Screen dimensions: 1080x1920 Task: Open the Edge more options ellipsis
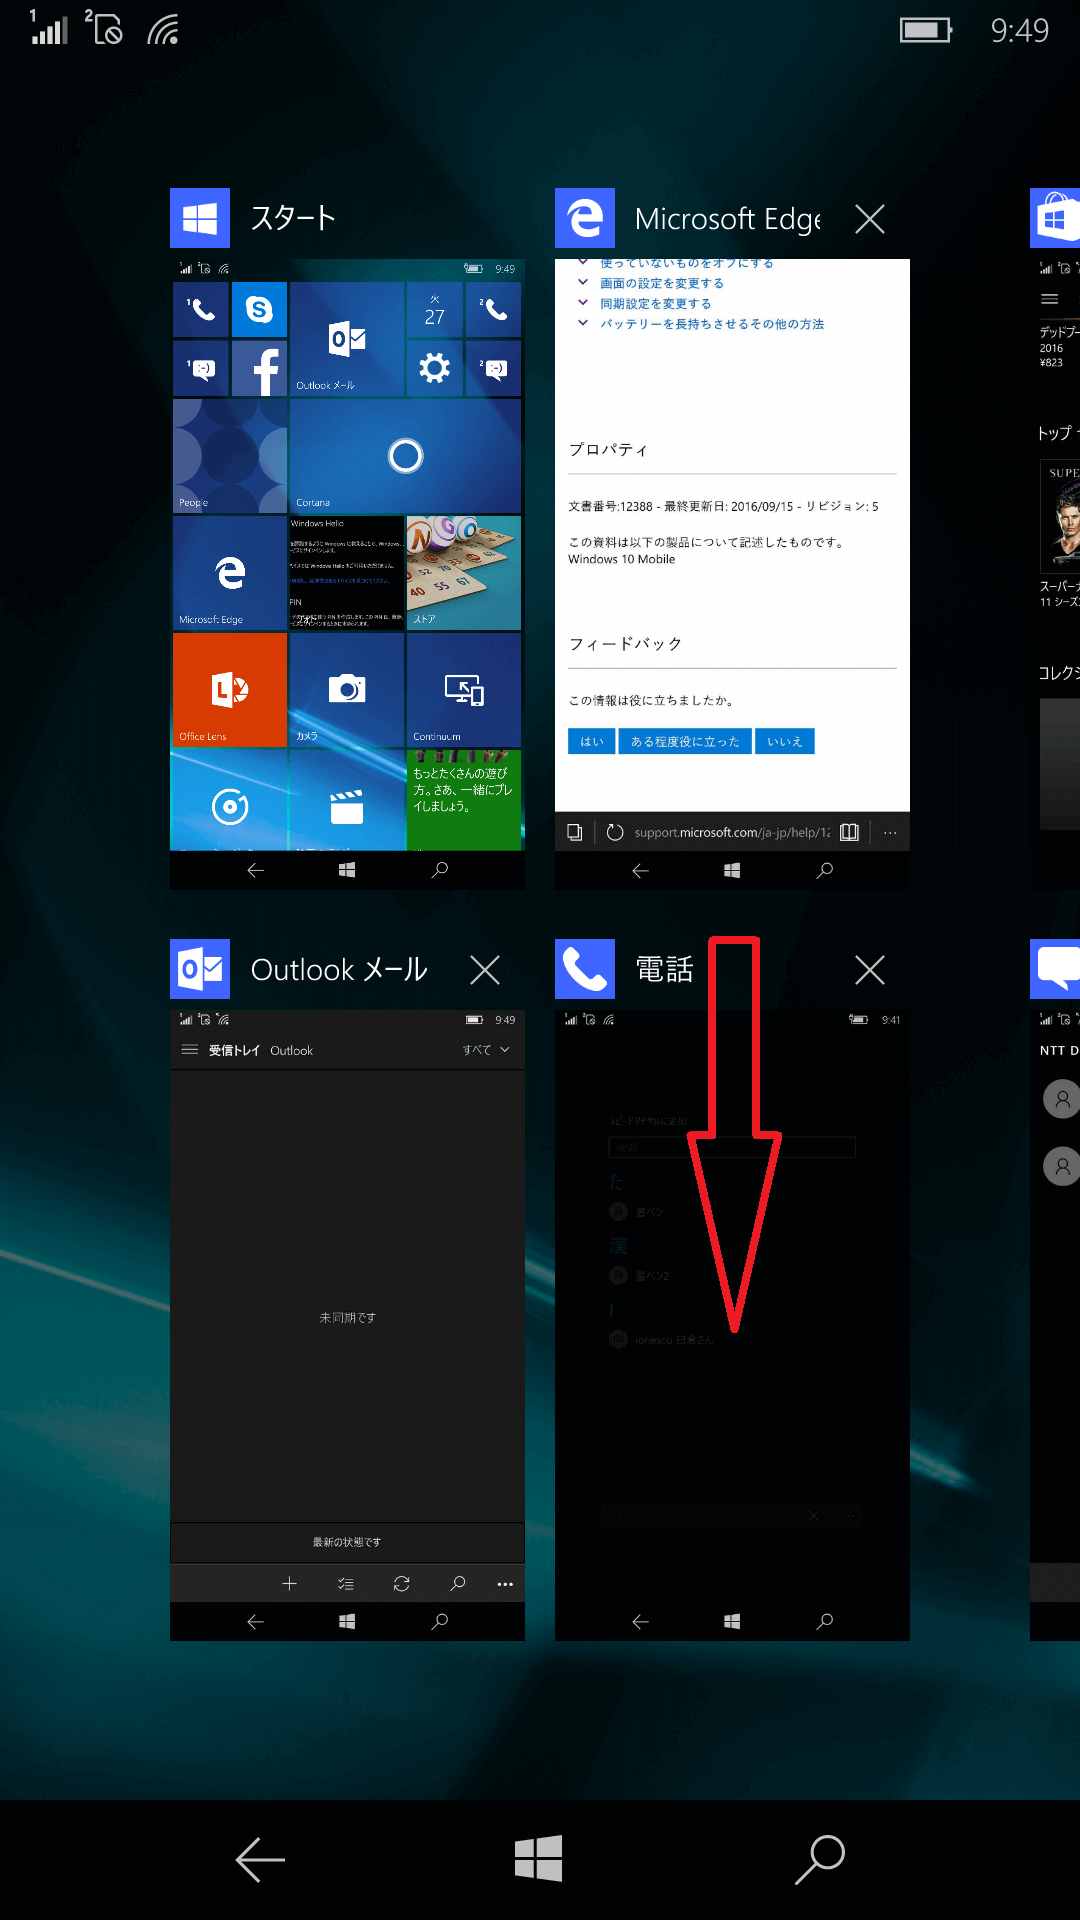890,832
